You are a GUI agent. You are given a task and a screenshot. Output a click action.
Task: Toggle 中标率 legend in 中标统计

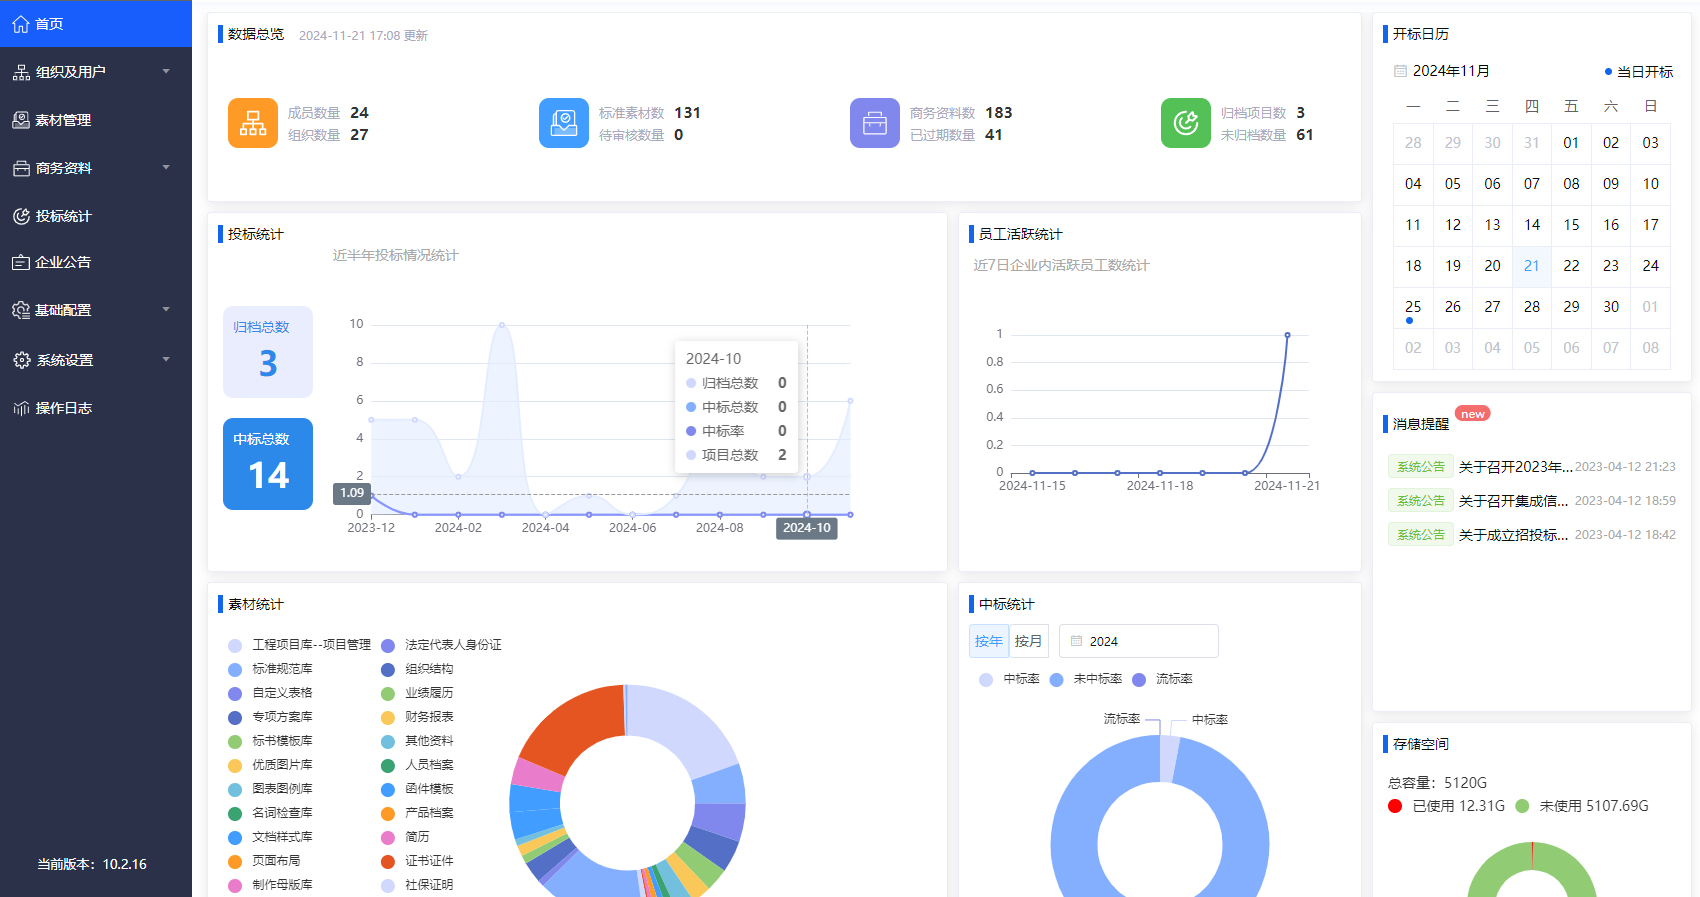point(1010,679)
